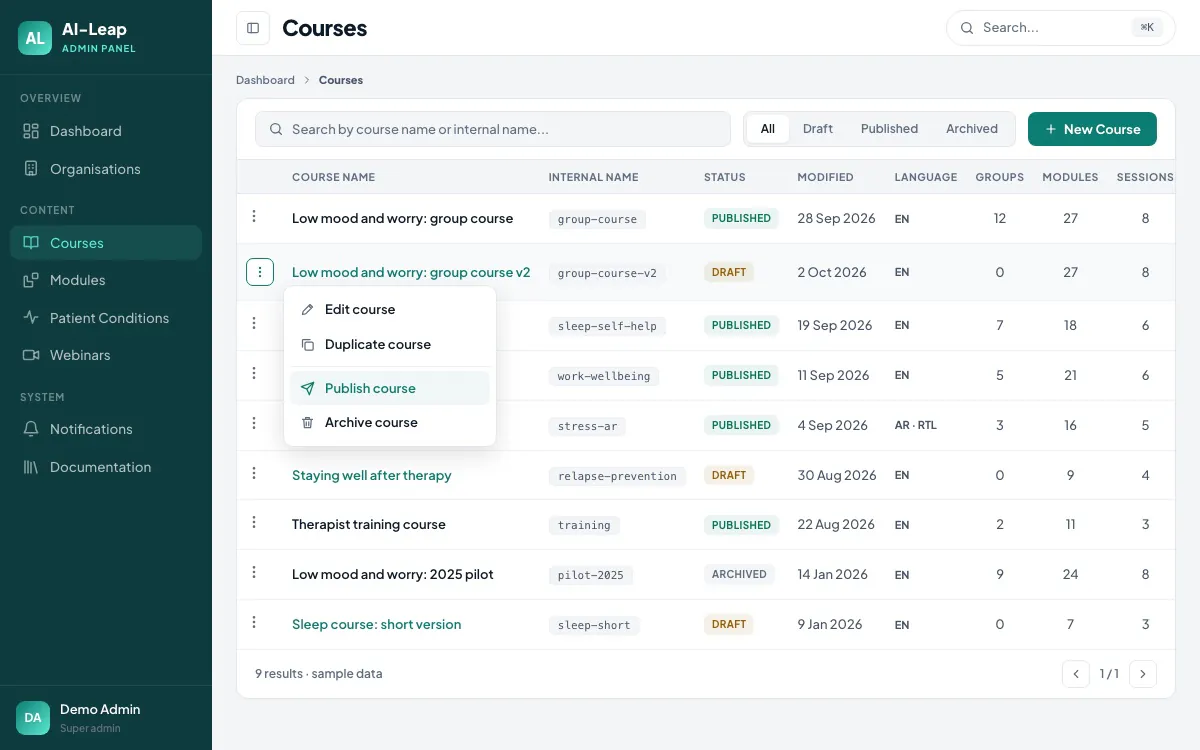
Task: Choose Publish course in the menu
Action: click(390, 388)
